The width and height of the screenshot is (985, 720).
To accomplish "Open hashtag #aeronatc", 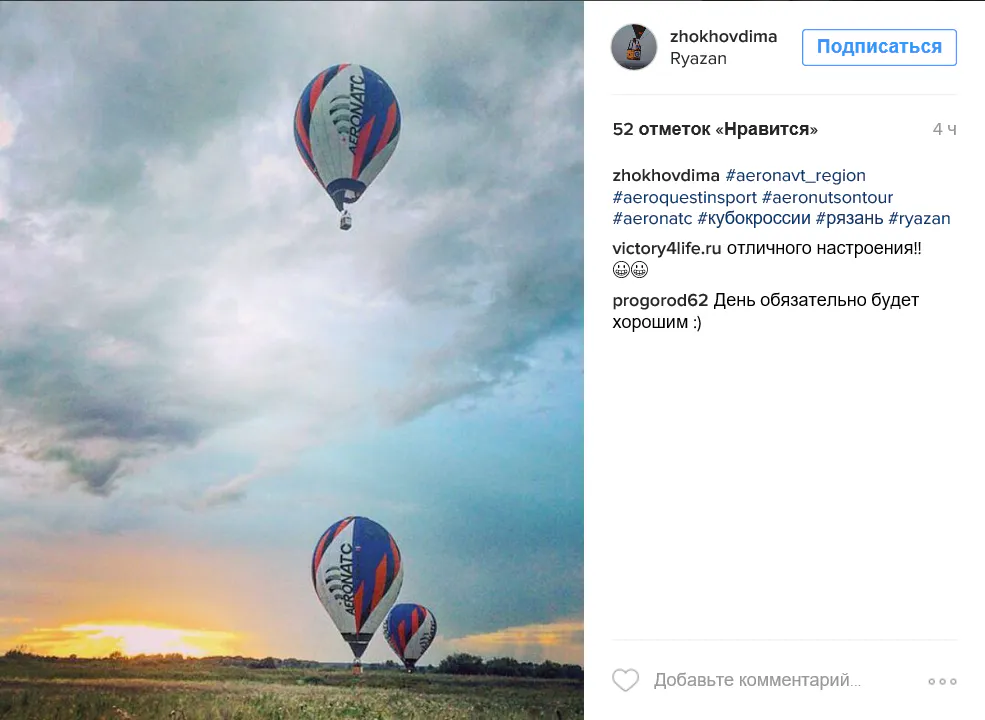I will [x=652, y=219].
